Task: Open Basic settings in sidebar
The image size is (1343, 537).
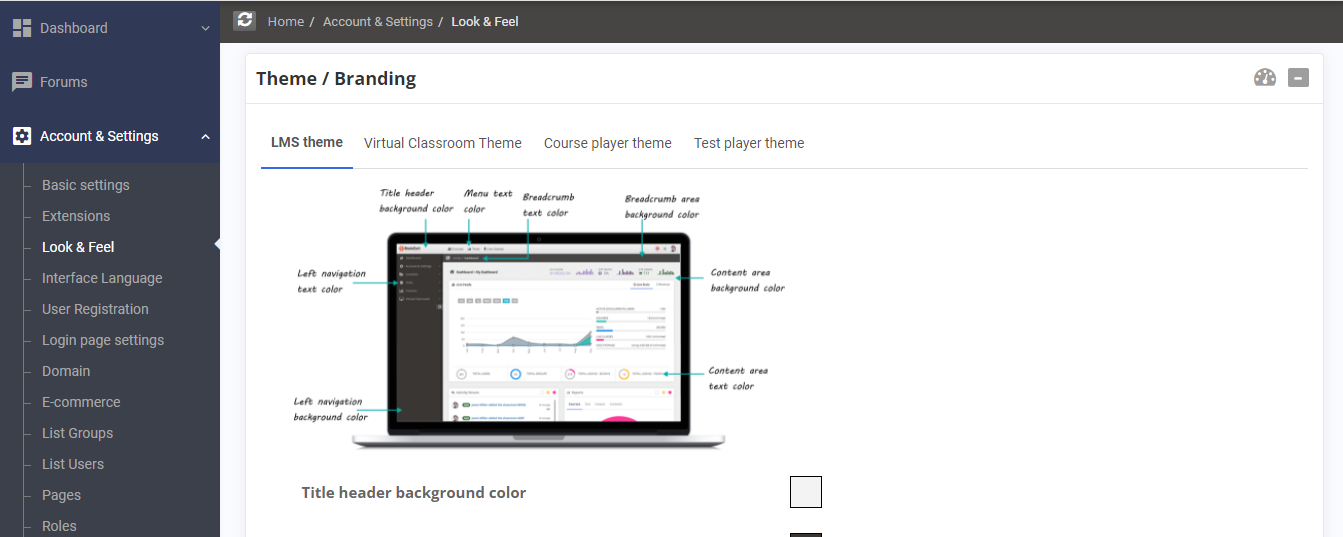Action: (x=86, y=185)
